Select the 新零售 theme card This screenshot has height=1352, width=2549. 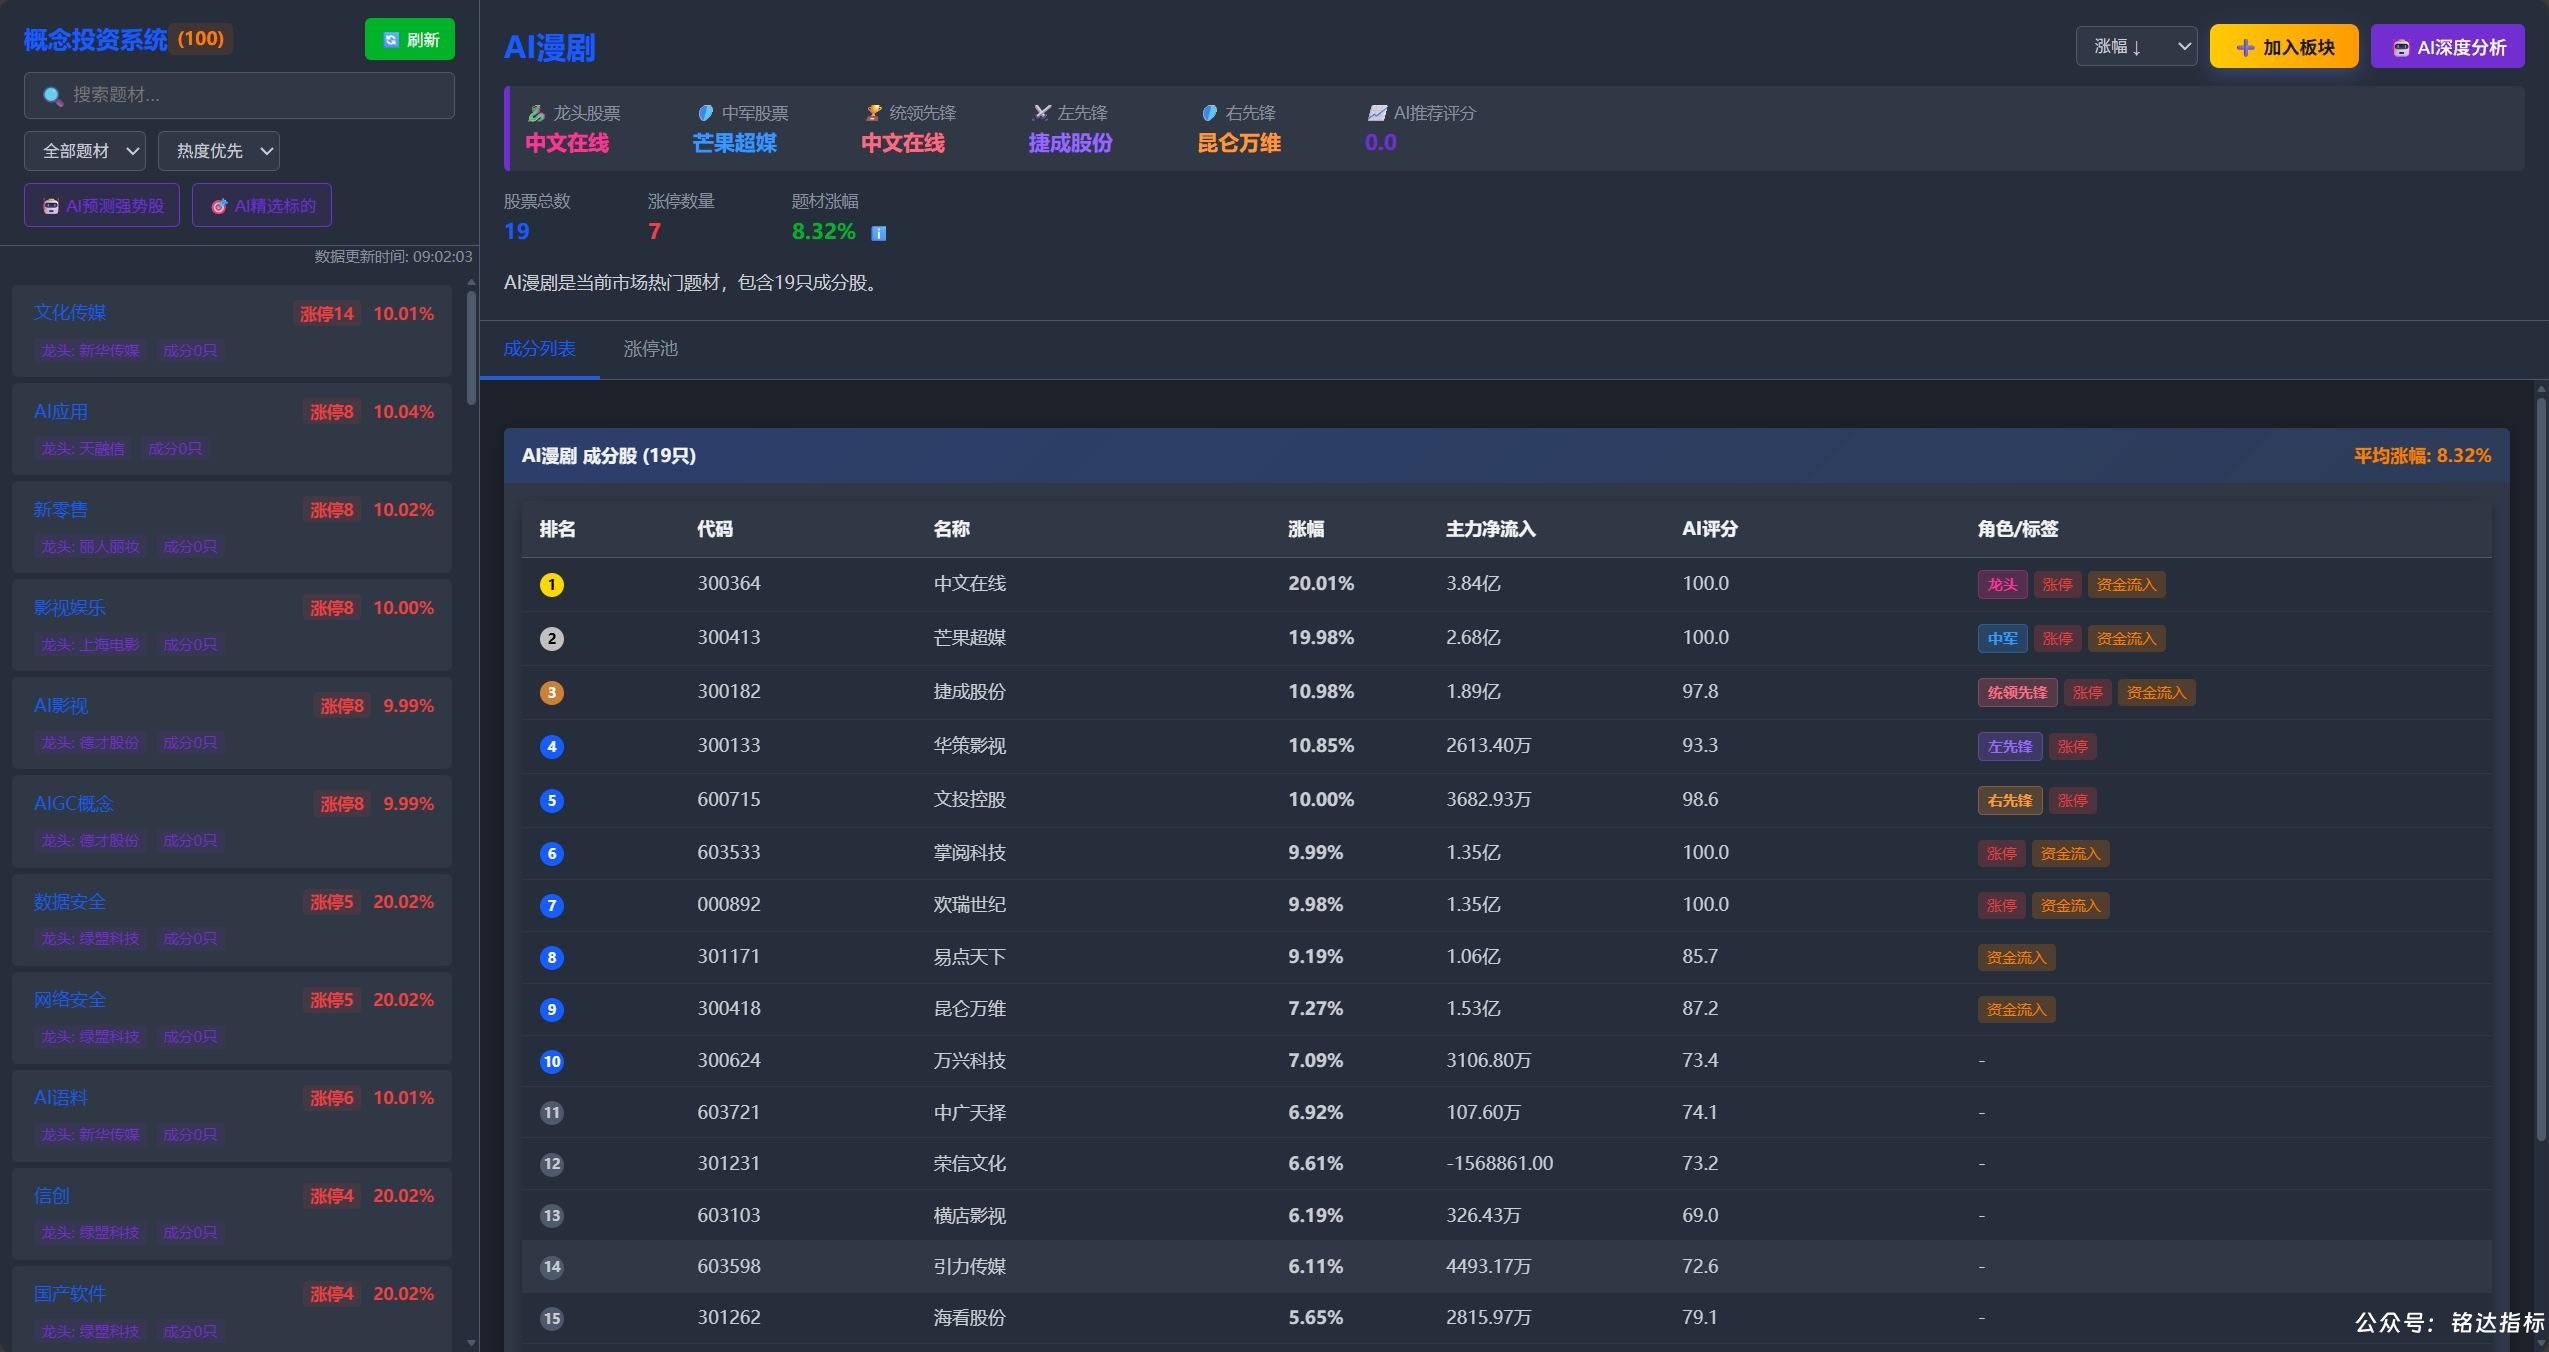232,527
